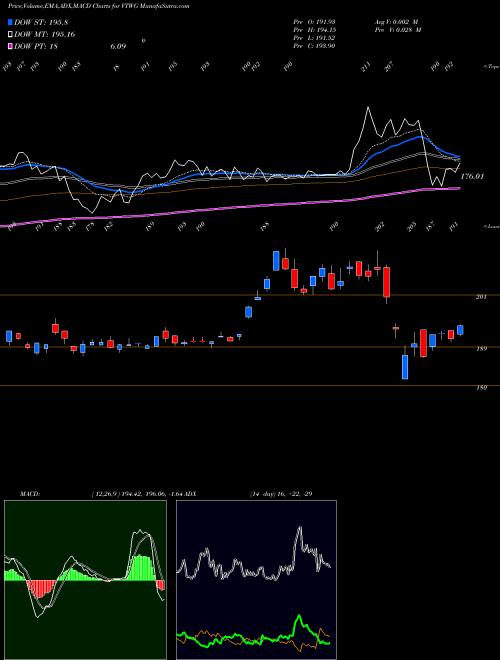500x660 pixels.
Task: Click the long blue candlestick at the lowest price
Action: click(405, 367)
